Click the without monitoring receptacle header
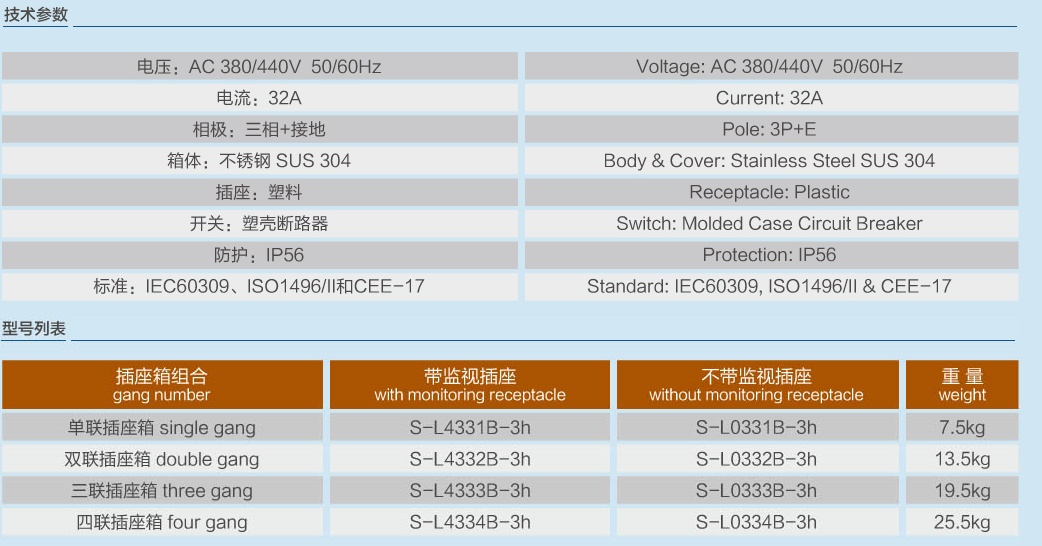 [x=758, y=385]
